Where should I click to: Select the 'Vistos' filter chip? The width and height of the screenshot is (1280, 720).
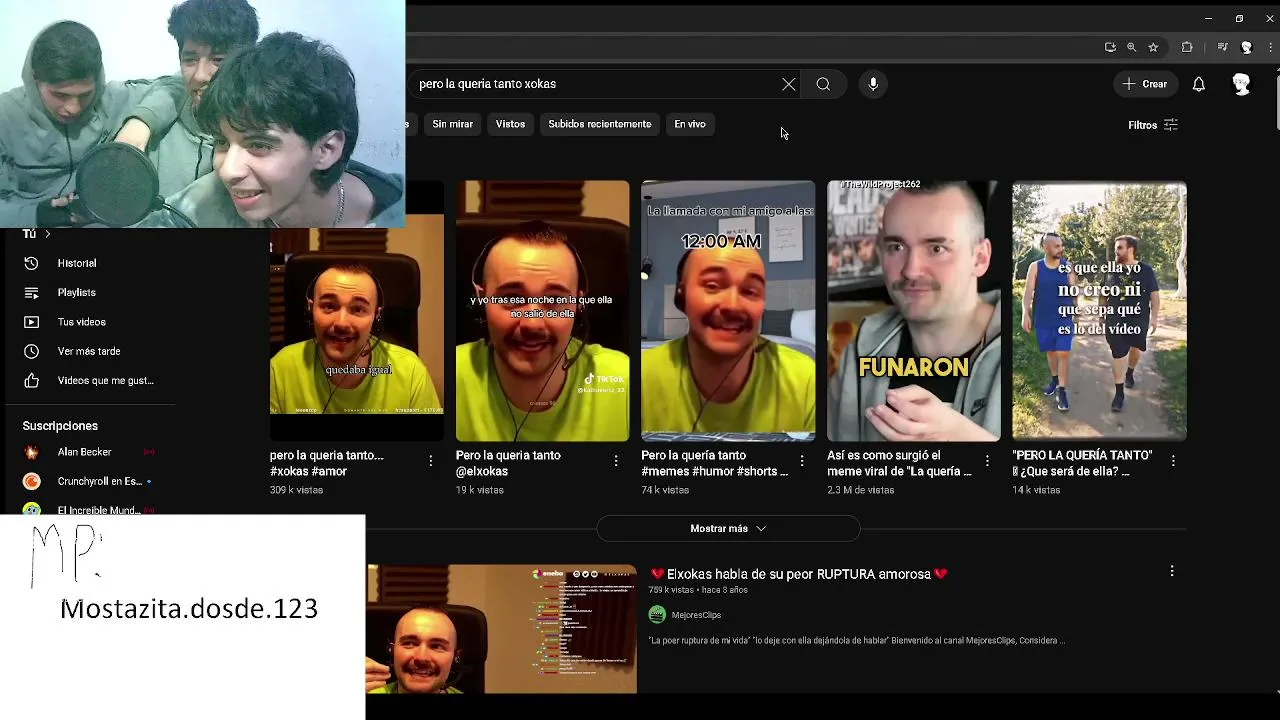(510, 124)
